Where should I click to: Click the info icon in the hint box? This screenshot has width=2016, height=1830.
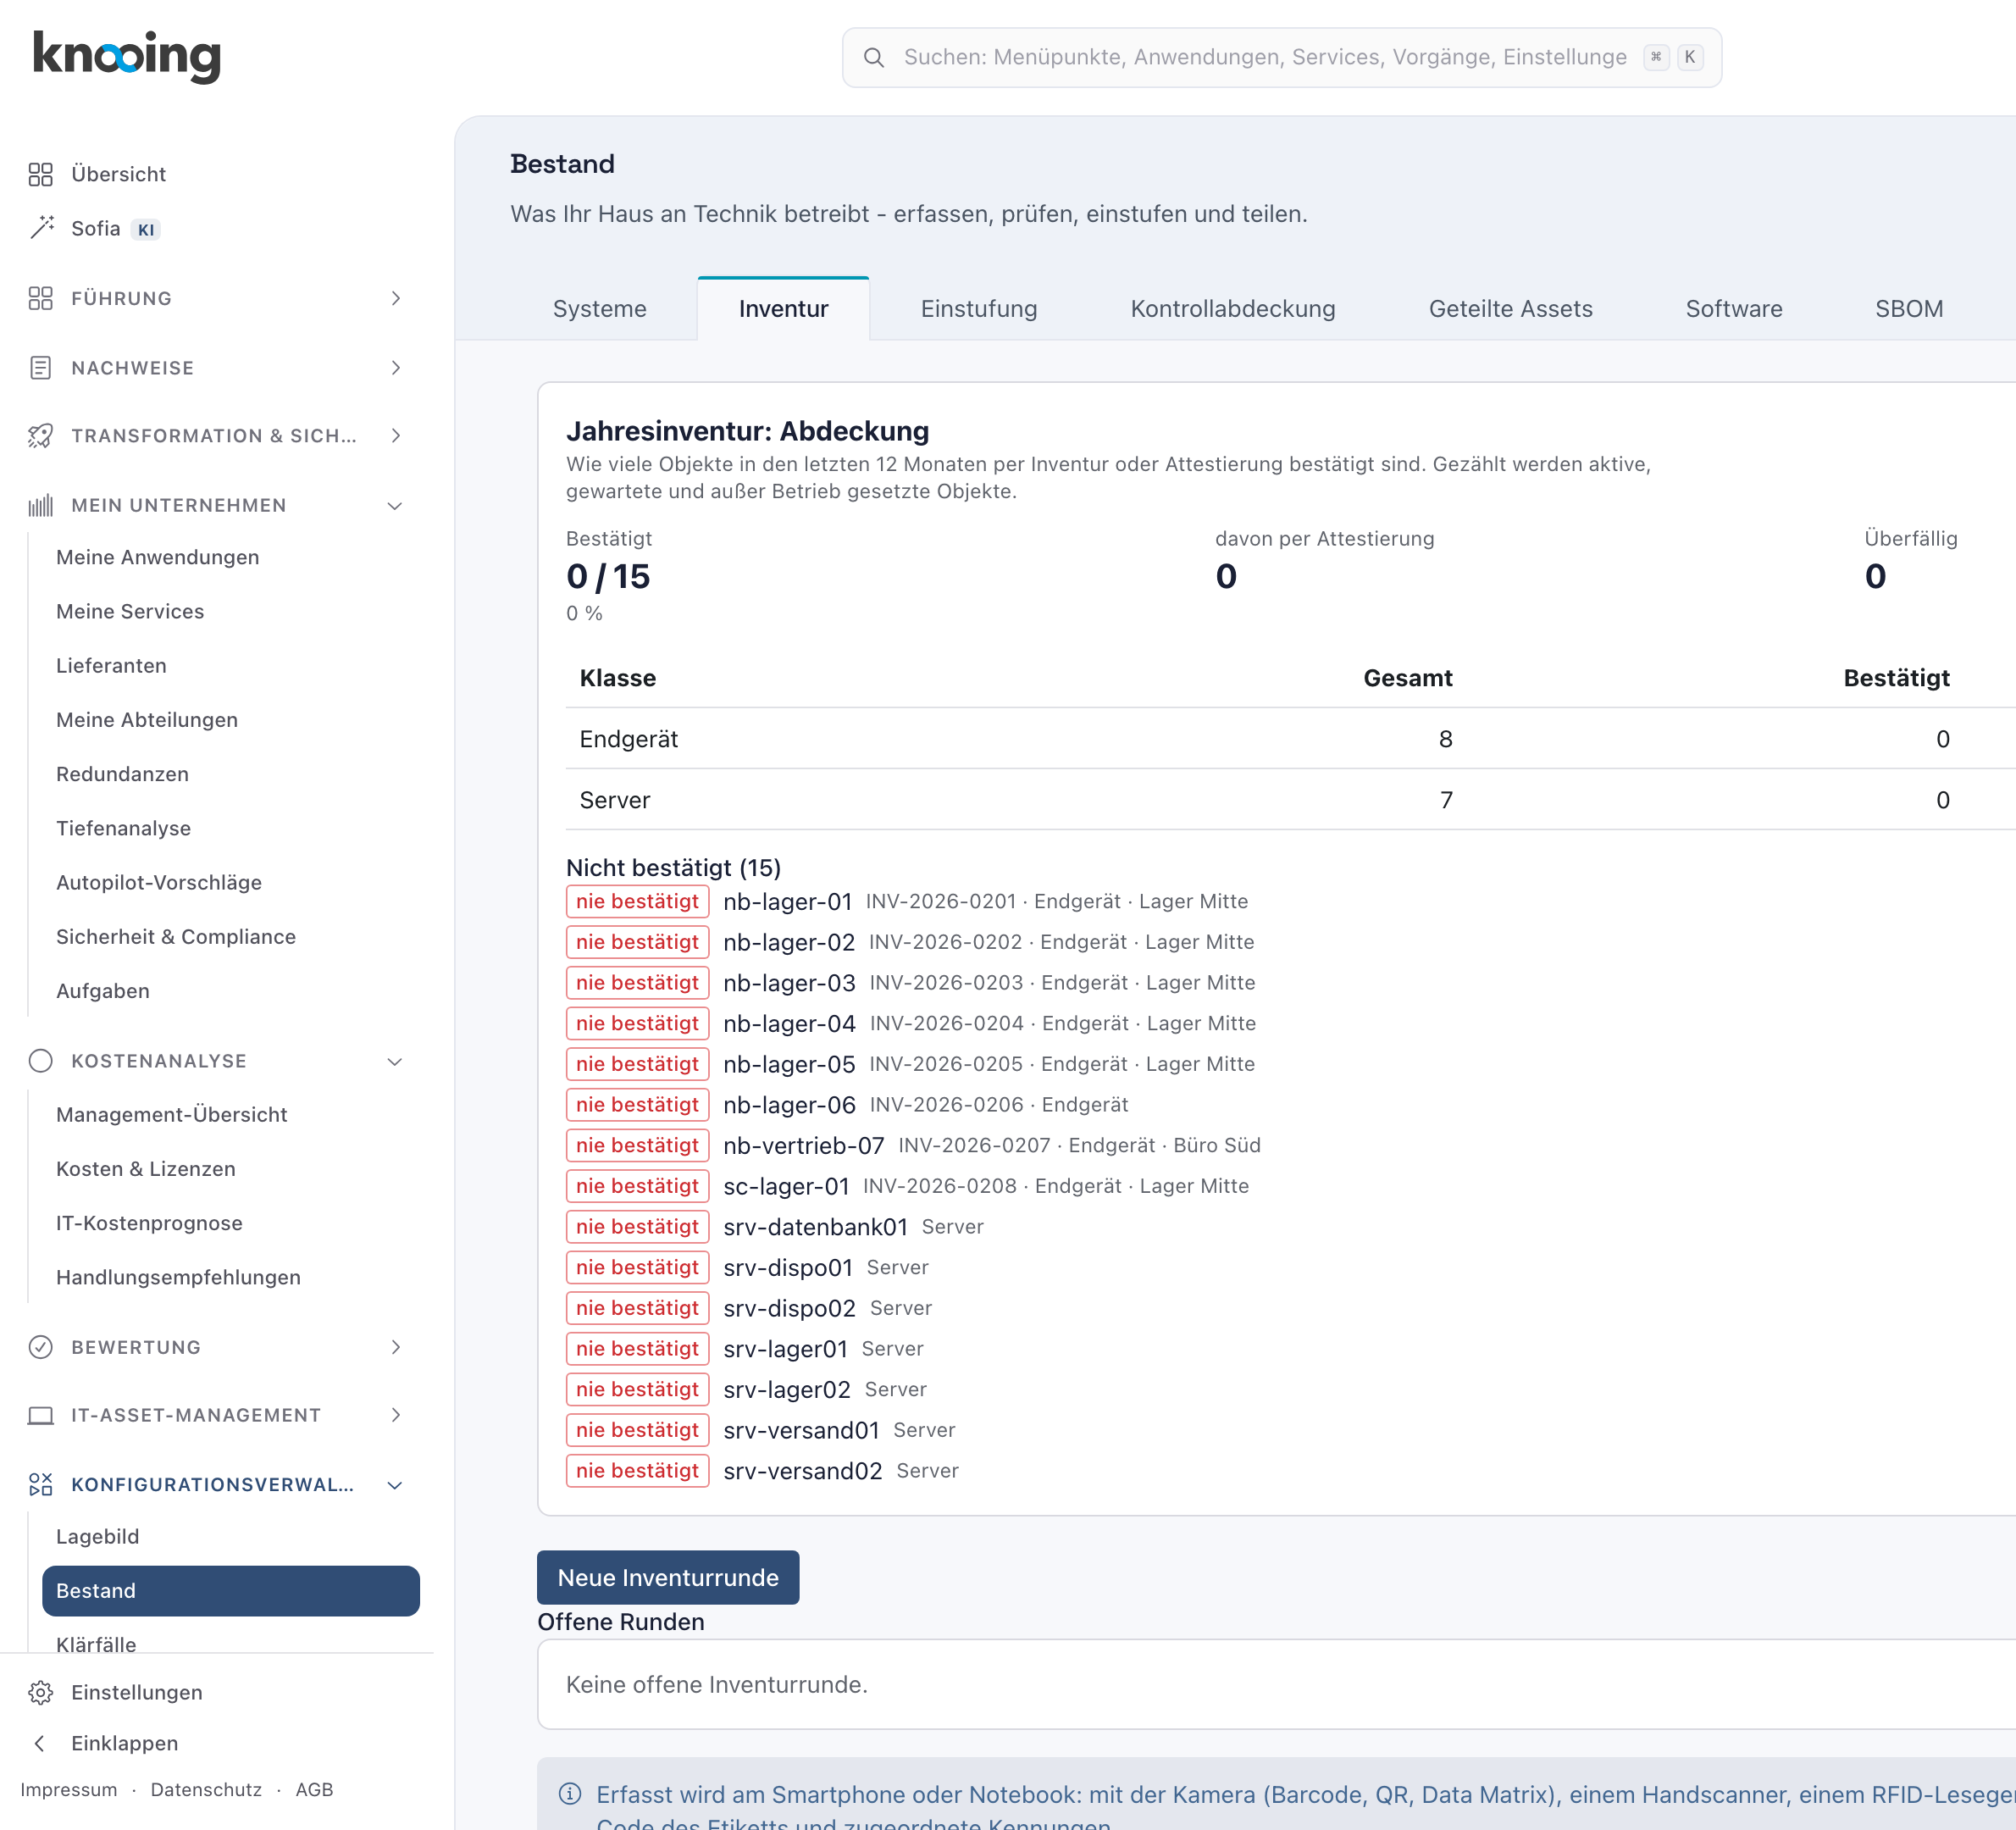pyautogui.click(x=570, y=1794)
